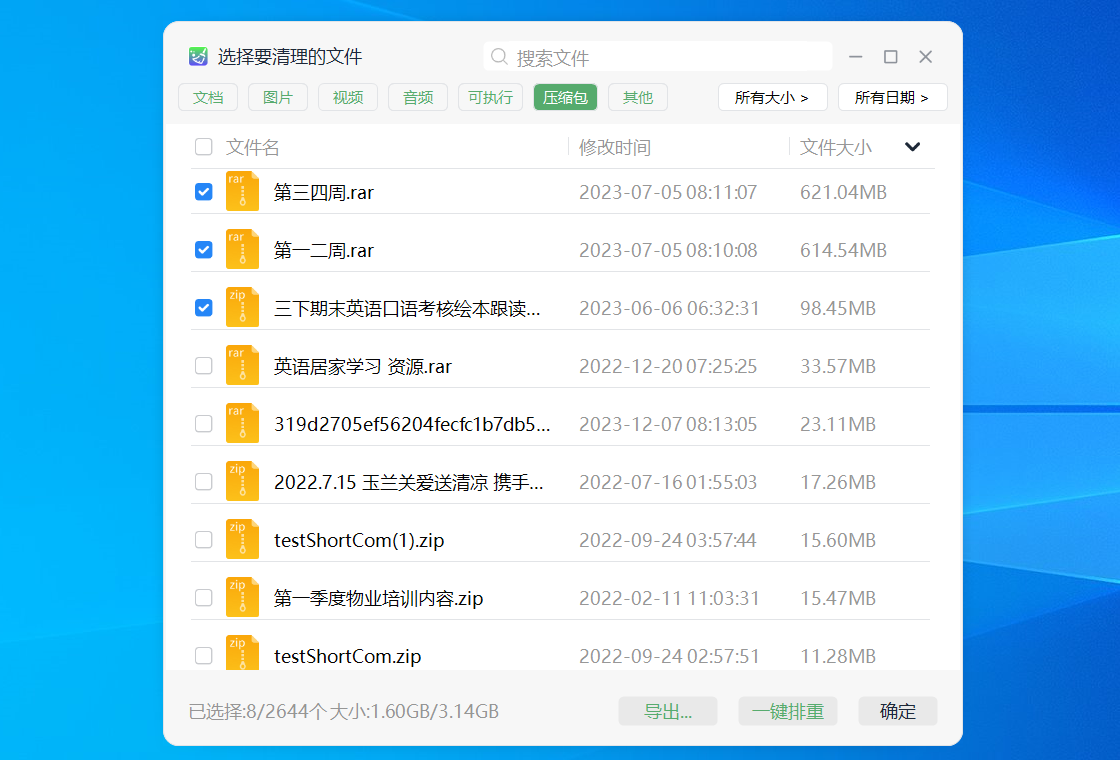Click zip icon of 第一季度物业培训内容.zip
Image resolution: width=1120 pixels, height=760 pixels.
click(x=242, y=598)
